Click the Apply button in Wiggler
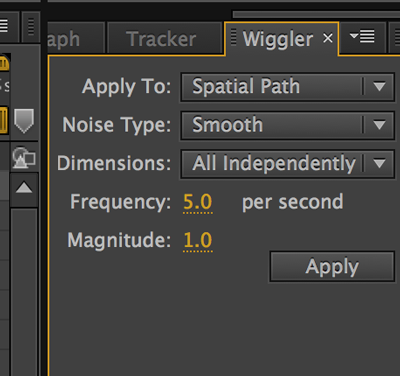 [x=332, y=267]
